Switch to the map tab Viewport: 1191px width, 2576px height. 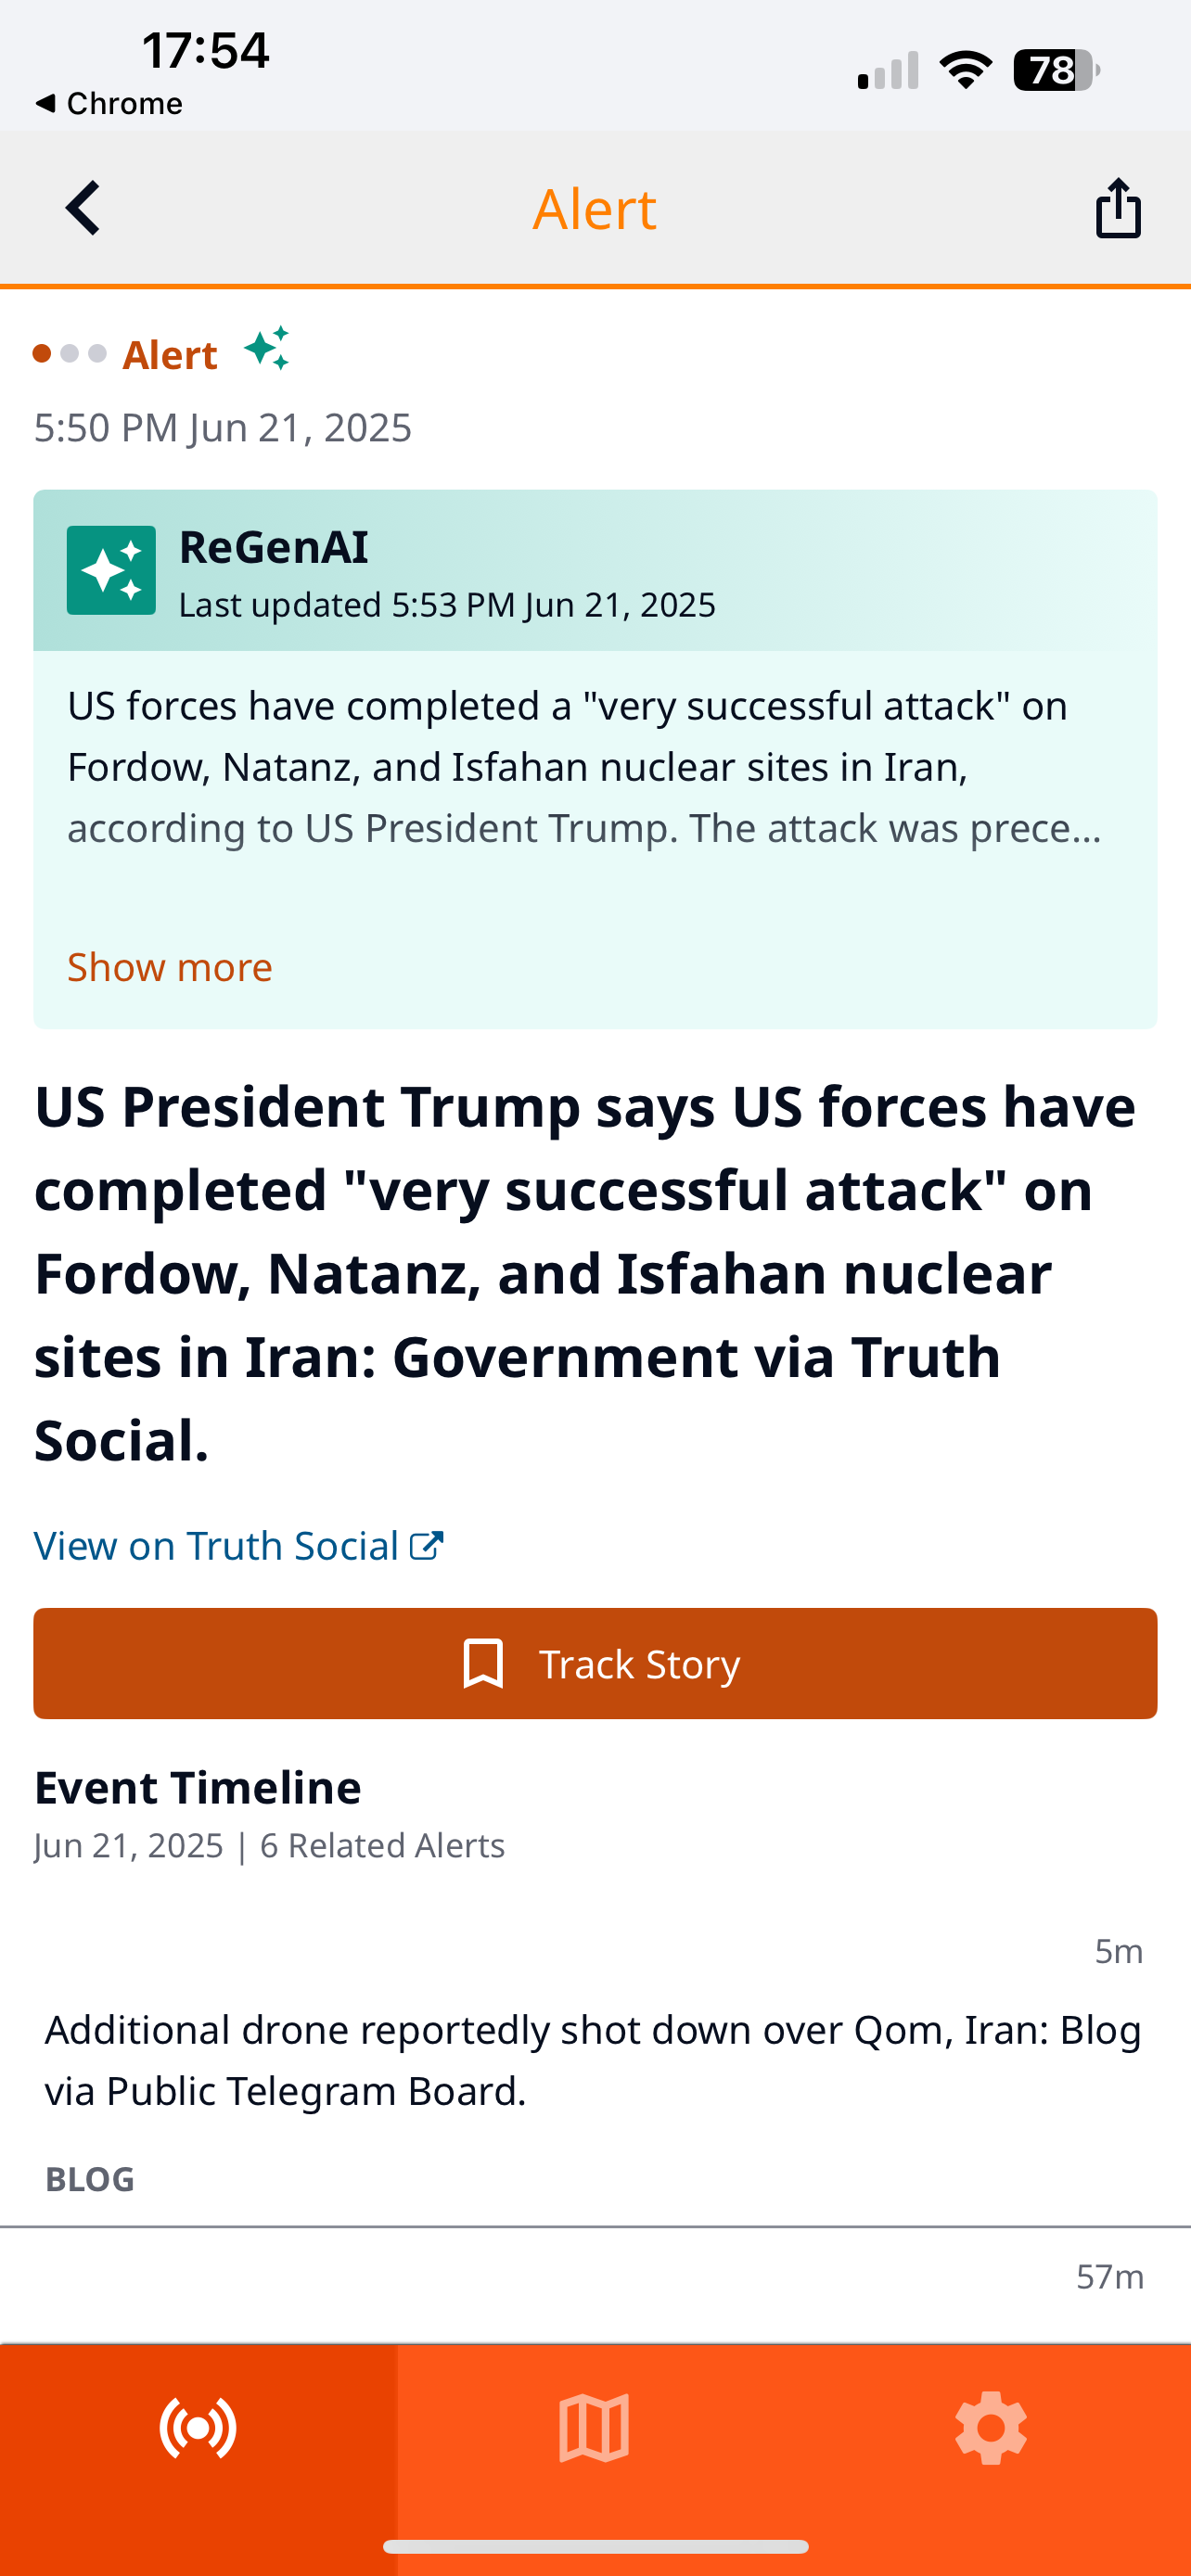click(594, 2428)
